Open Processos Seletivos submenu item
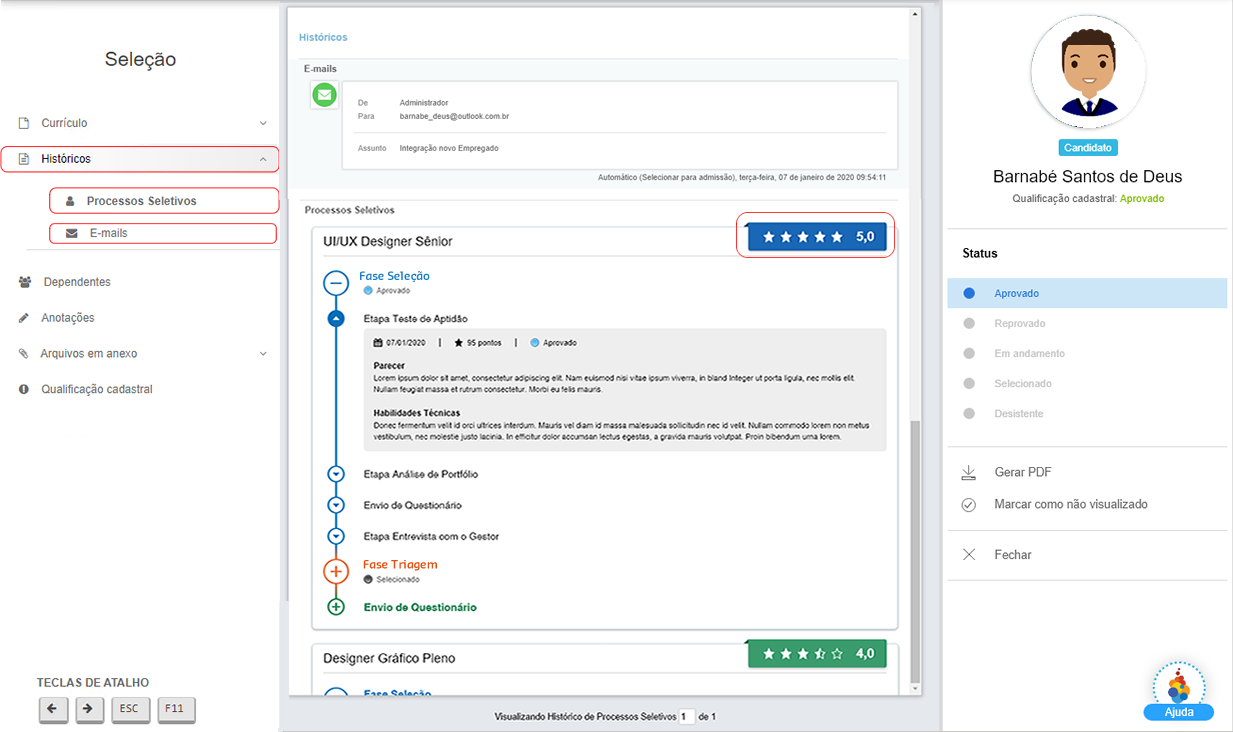 tap(141, 201)
